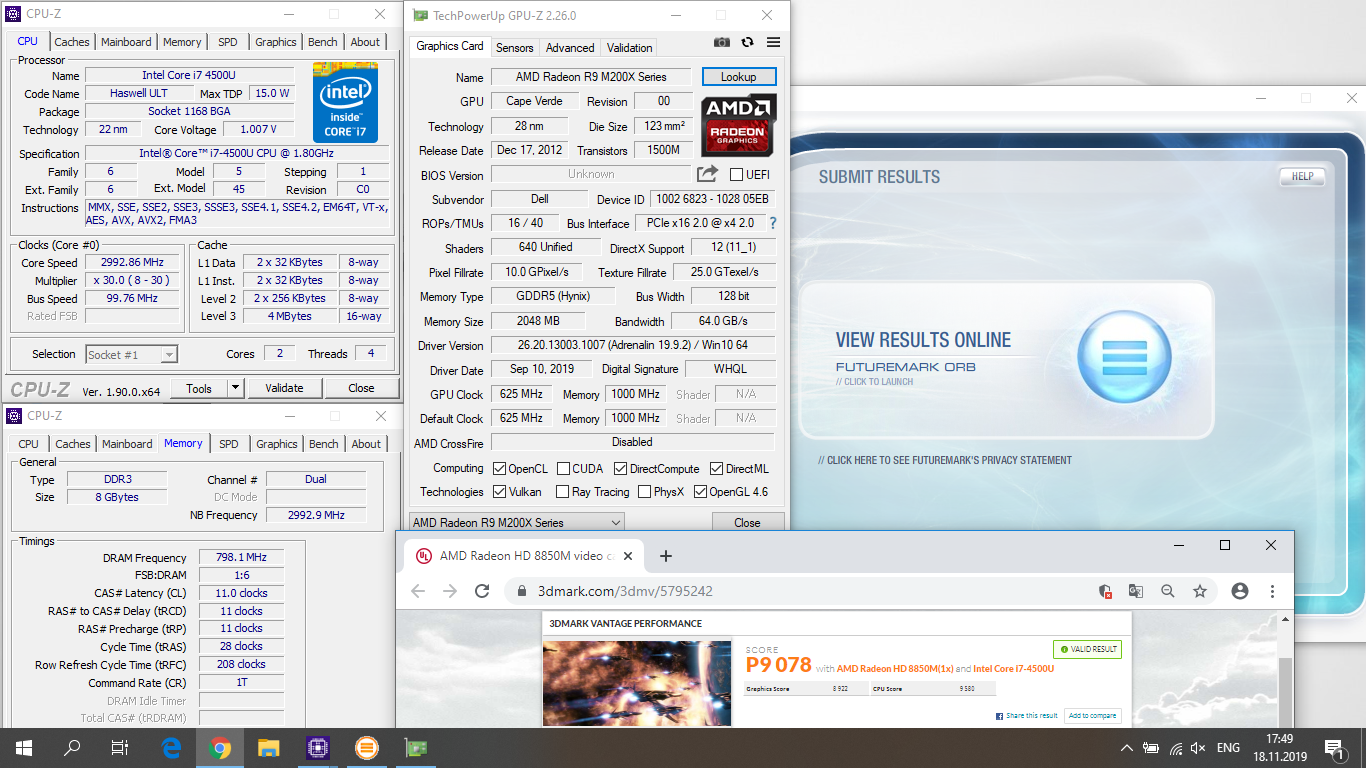This screenshot has width=1366, height=768.
Task: Open the GPU-Z hamburger menu
Action: tap(773, 42)
